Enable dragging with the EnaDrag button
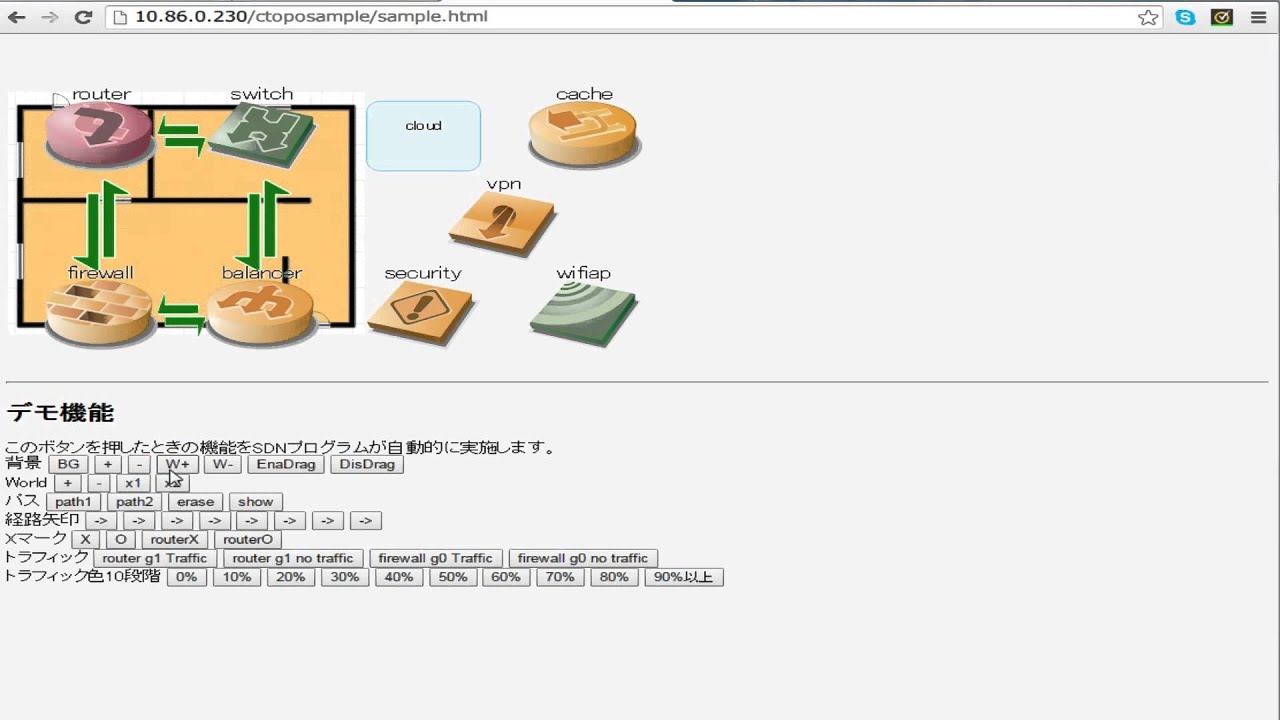 click(286, 464)
